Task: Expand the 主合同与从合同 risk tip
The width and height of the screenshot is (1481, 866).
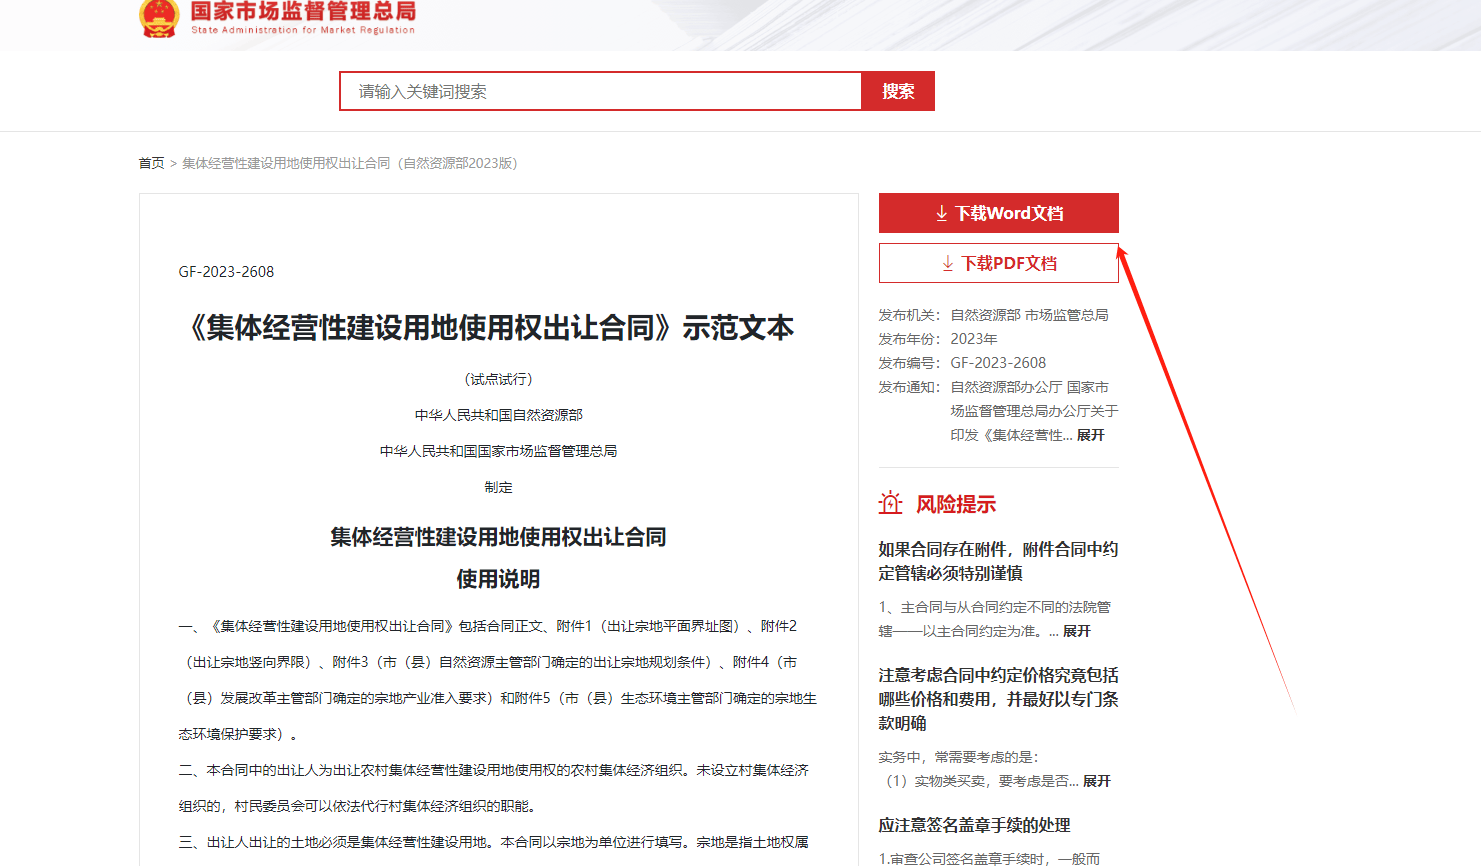Action: [1076, 631]
